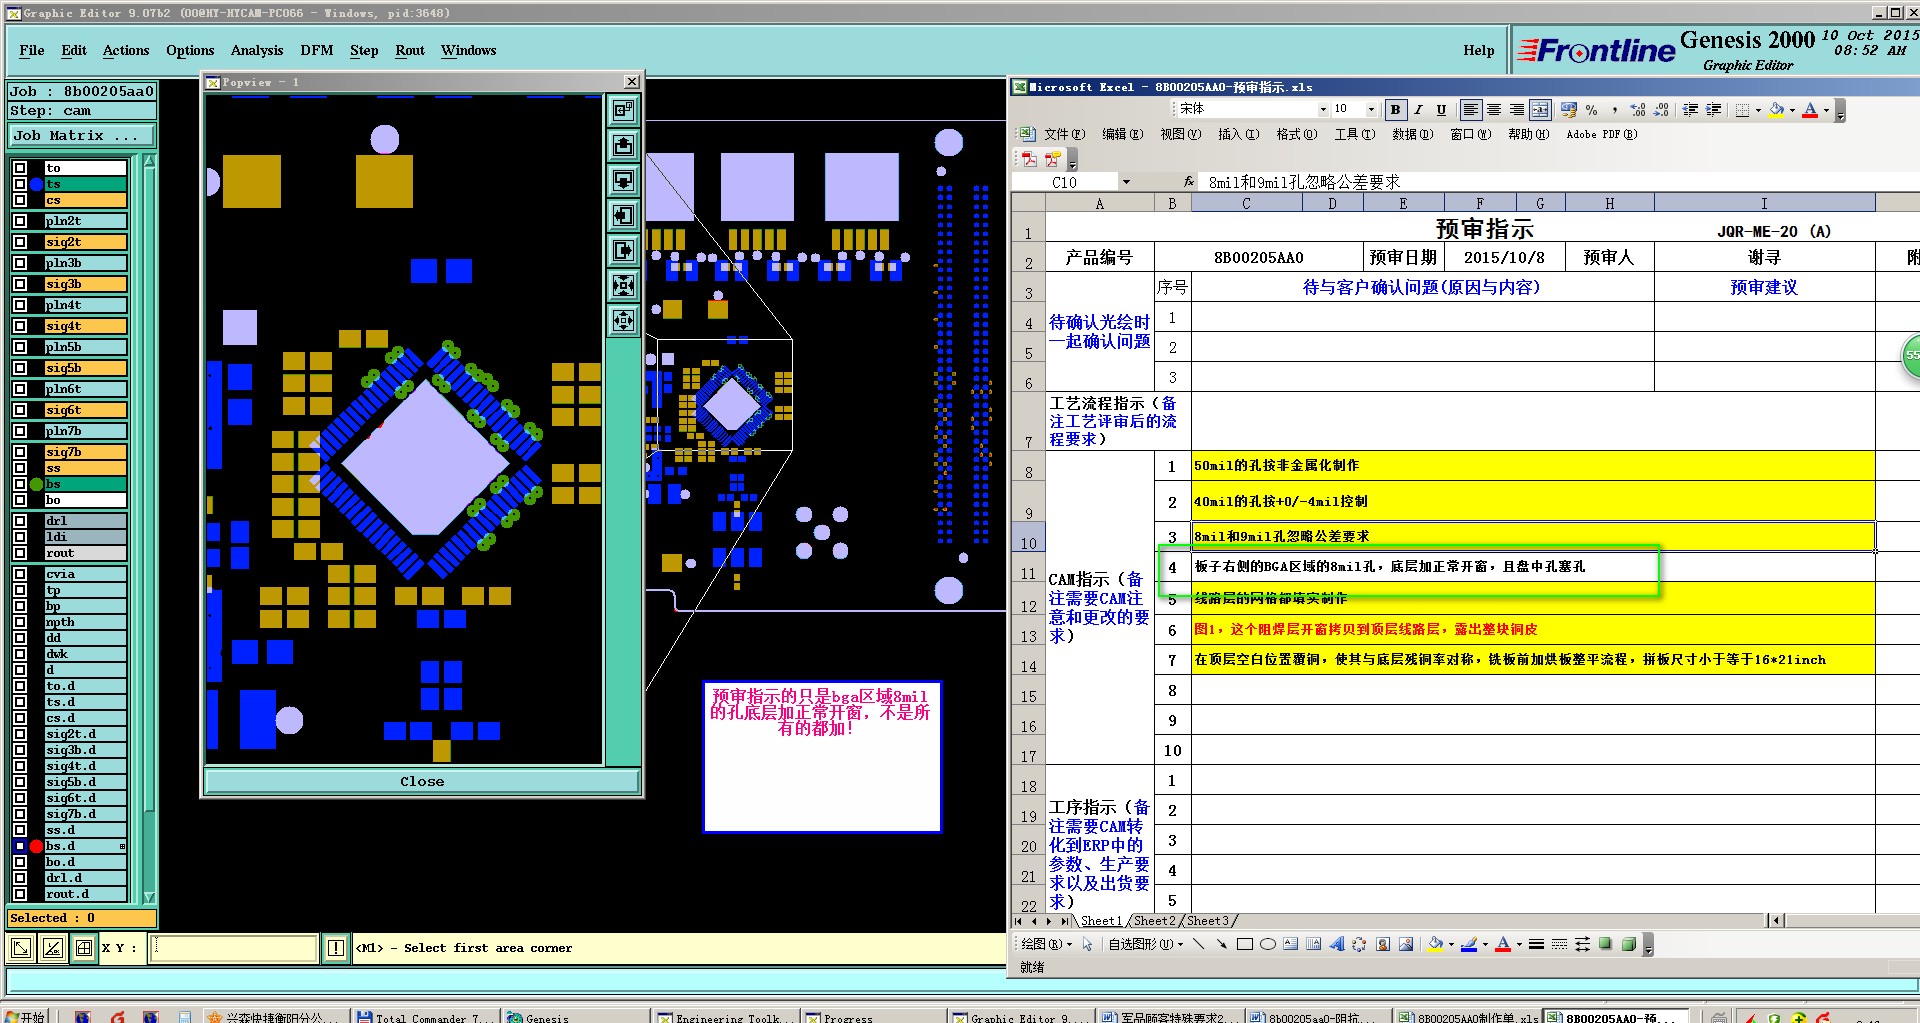
Task: Open the Borders dropdown arrow
Action: [1758, 110]
